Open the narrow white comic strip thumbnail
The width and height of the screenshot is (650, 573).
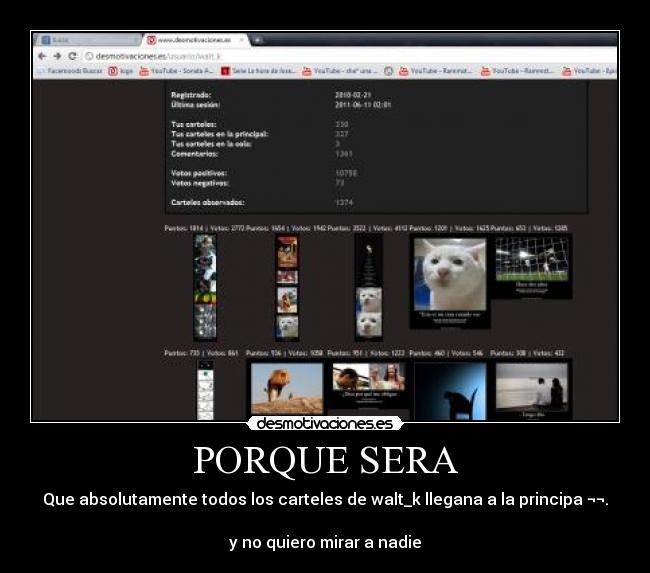(x=205, y=390)
